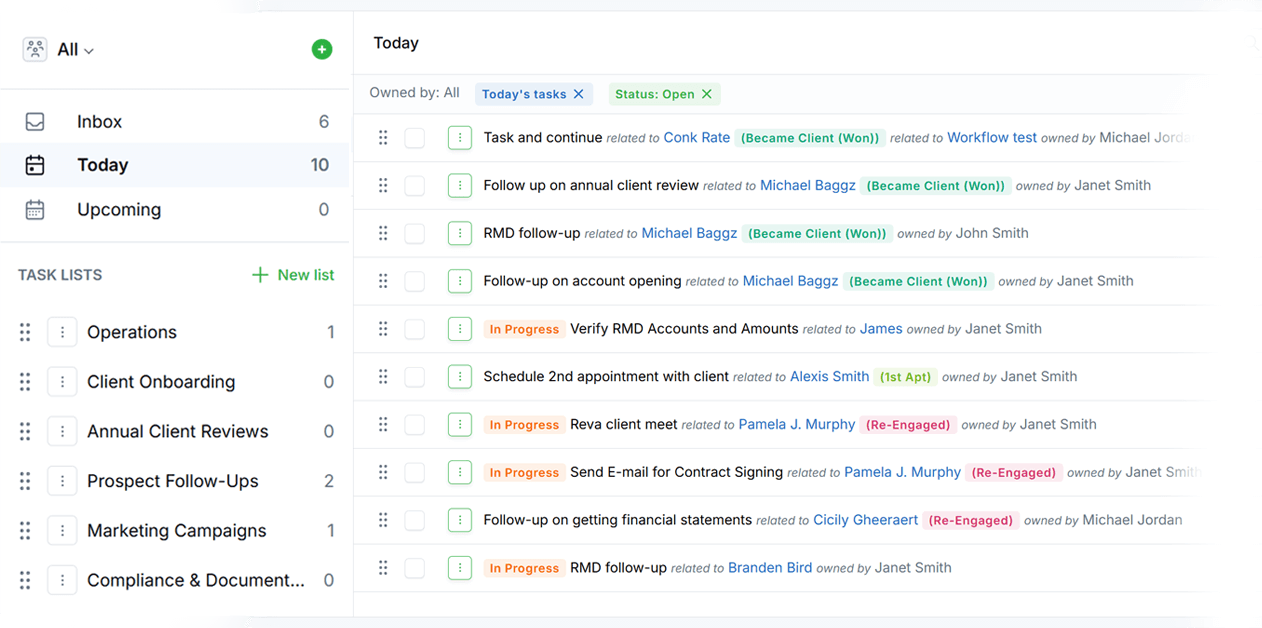Open the Prospect Follow-Ups list

coord(173,481)
